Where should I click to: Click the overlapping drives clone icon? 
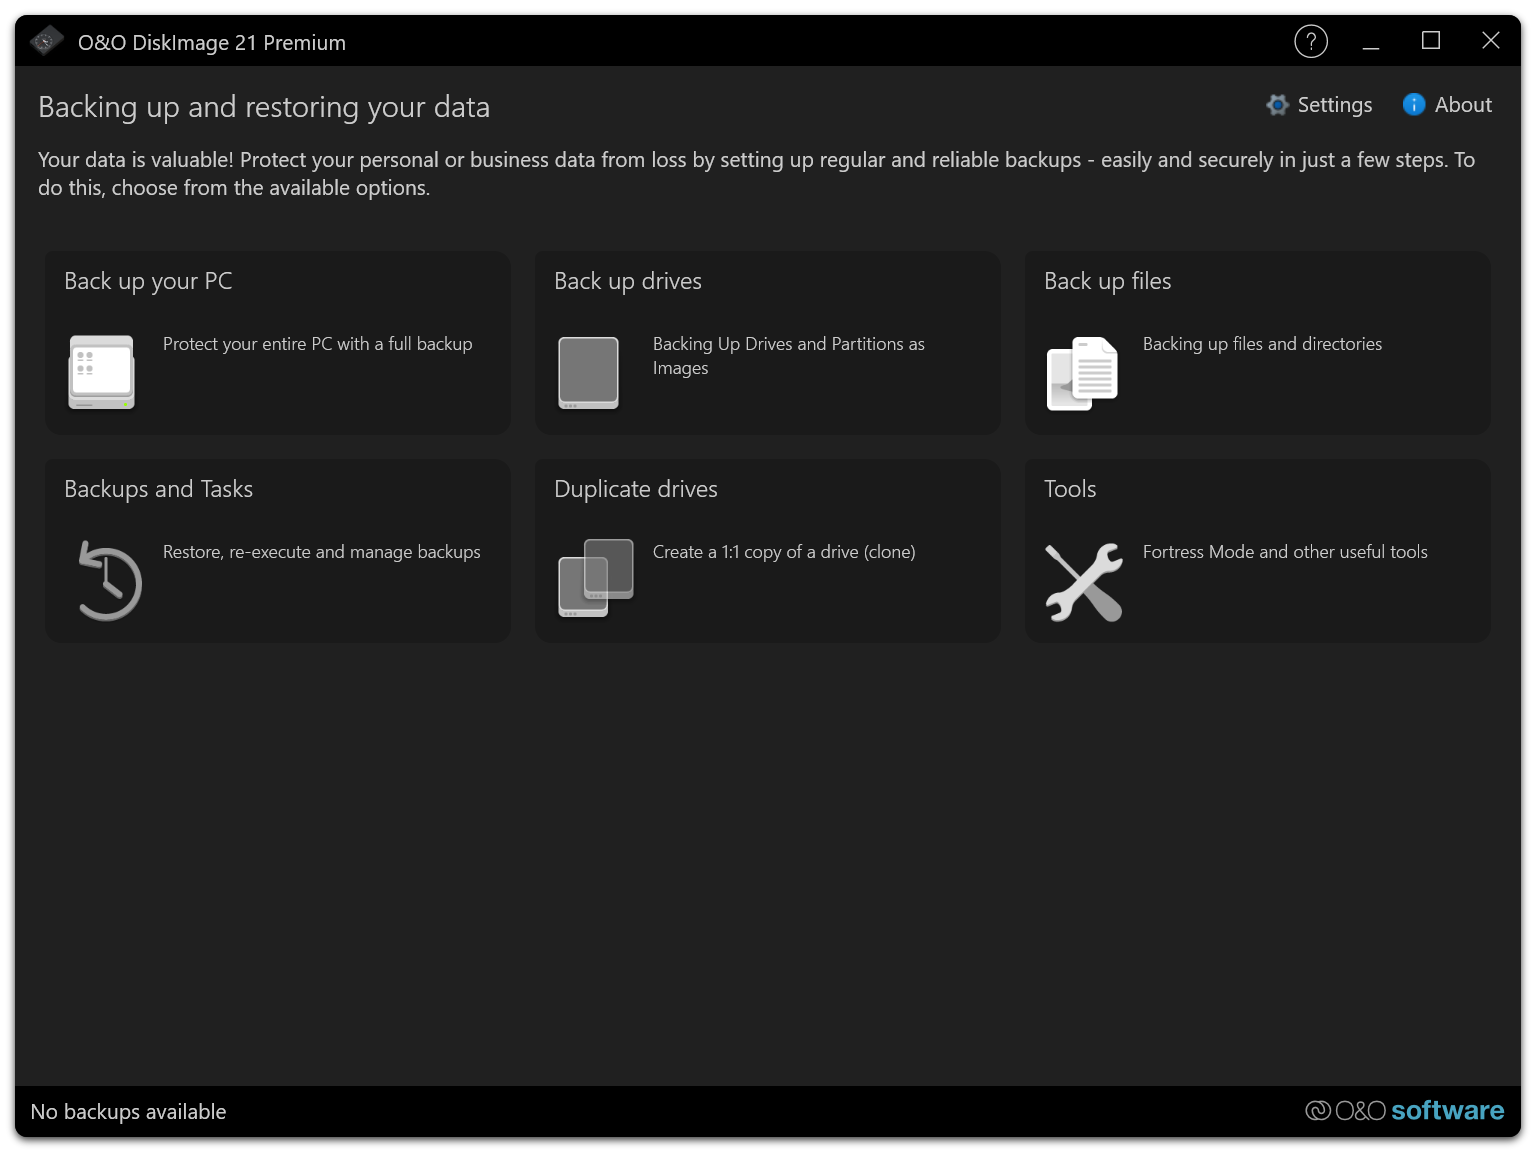pos(596,578)
